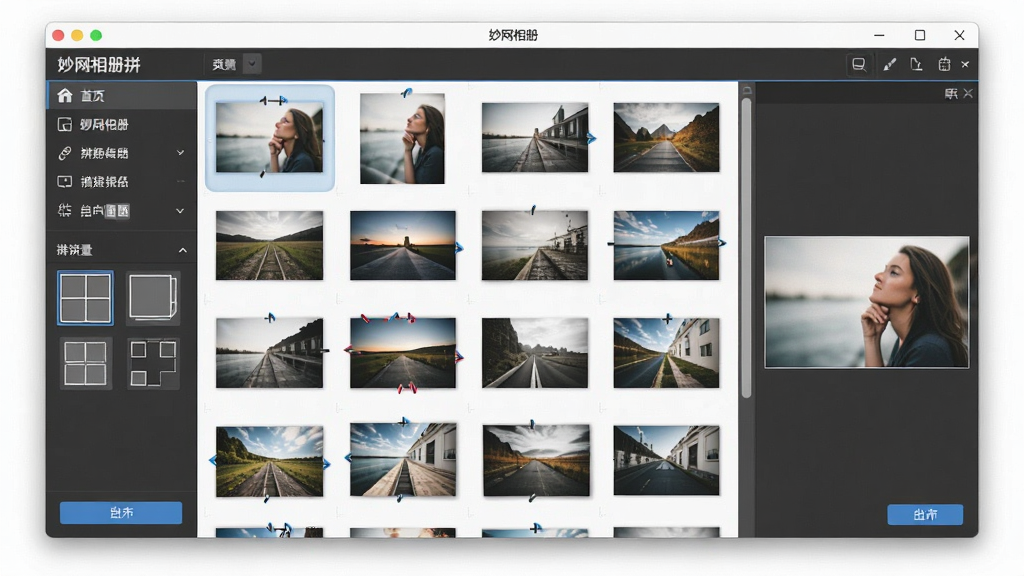Open the 首页 home page menu item

coord(121,95)
